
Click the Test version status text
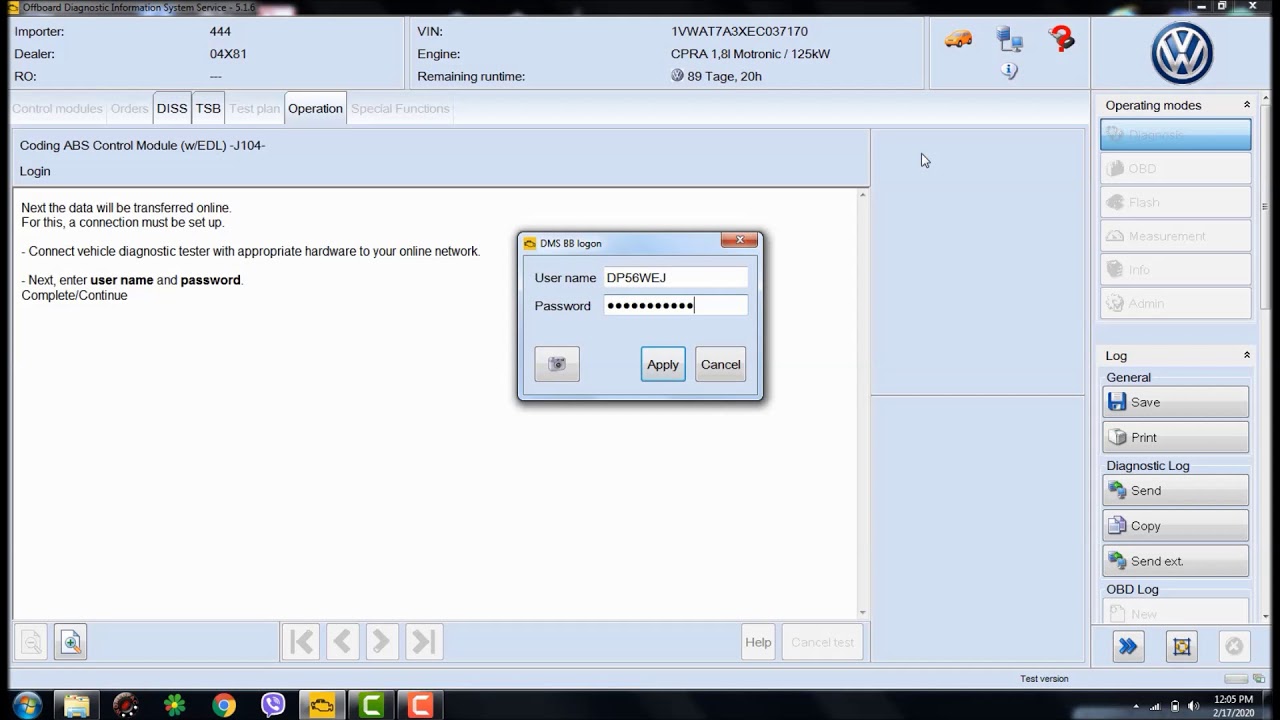pos(1044,679)
